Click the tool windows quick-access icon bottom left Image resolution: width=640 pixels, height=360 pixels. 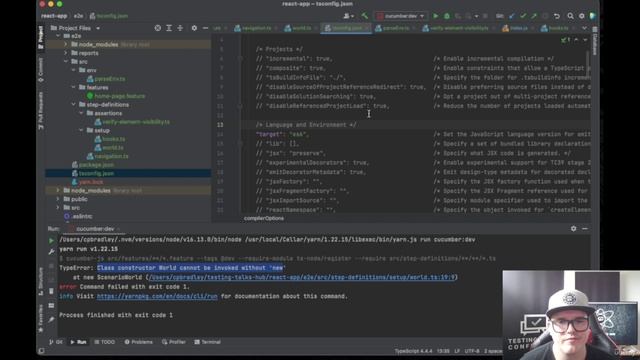[41, 351]
